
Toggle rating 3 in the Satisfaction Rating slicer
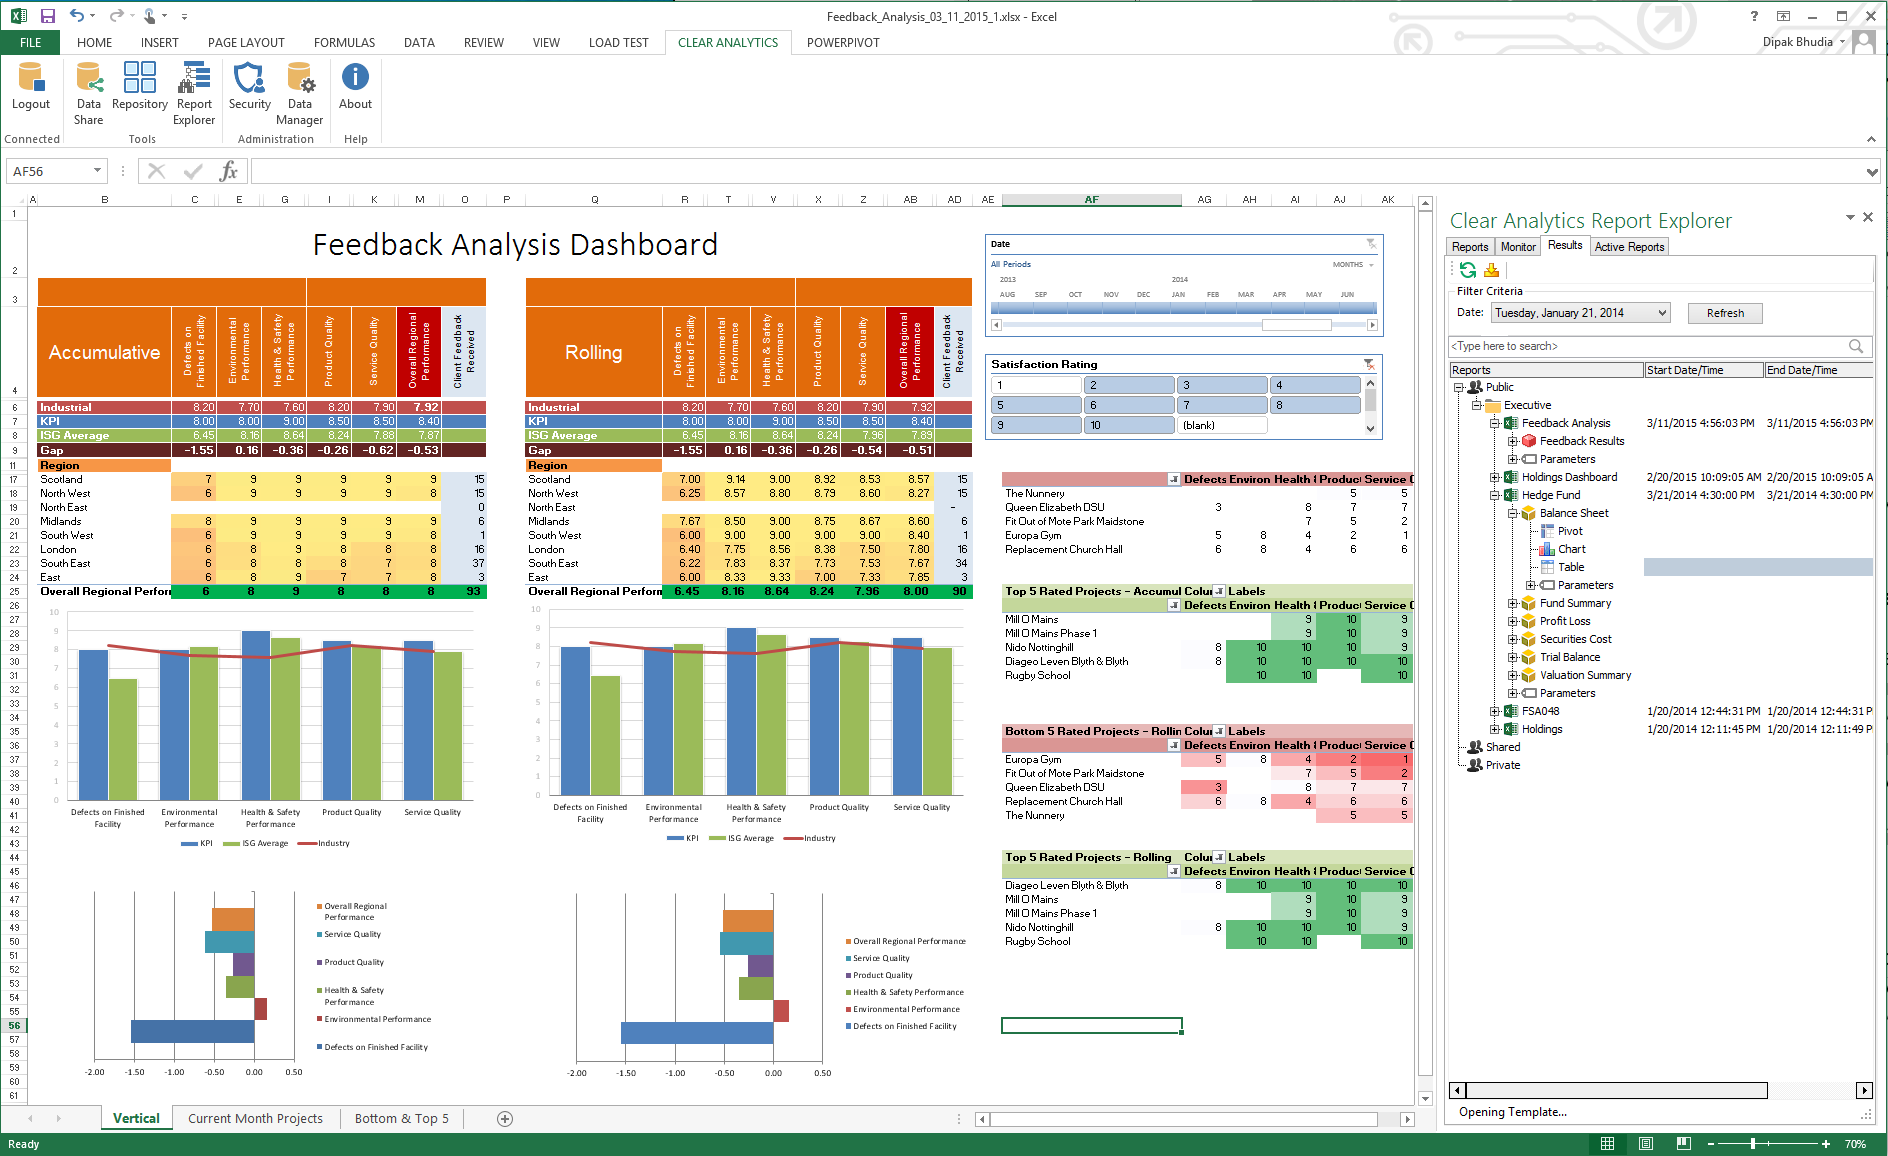1222,384
